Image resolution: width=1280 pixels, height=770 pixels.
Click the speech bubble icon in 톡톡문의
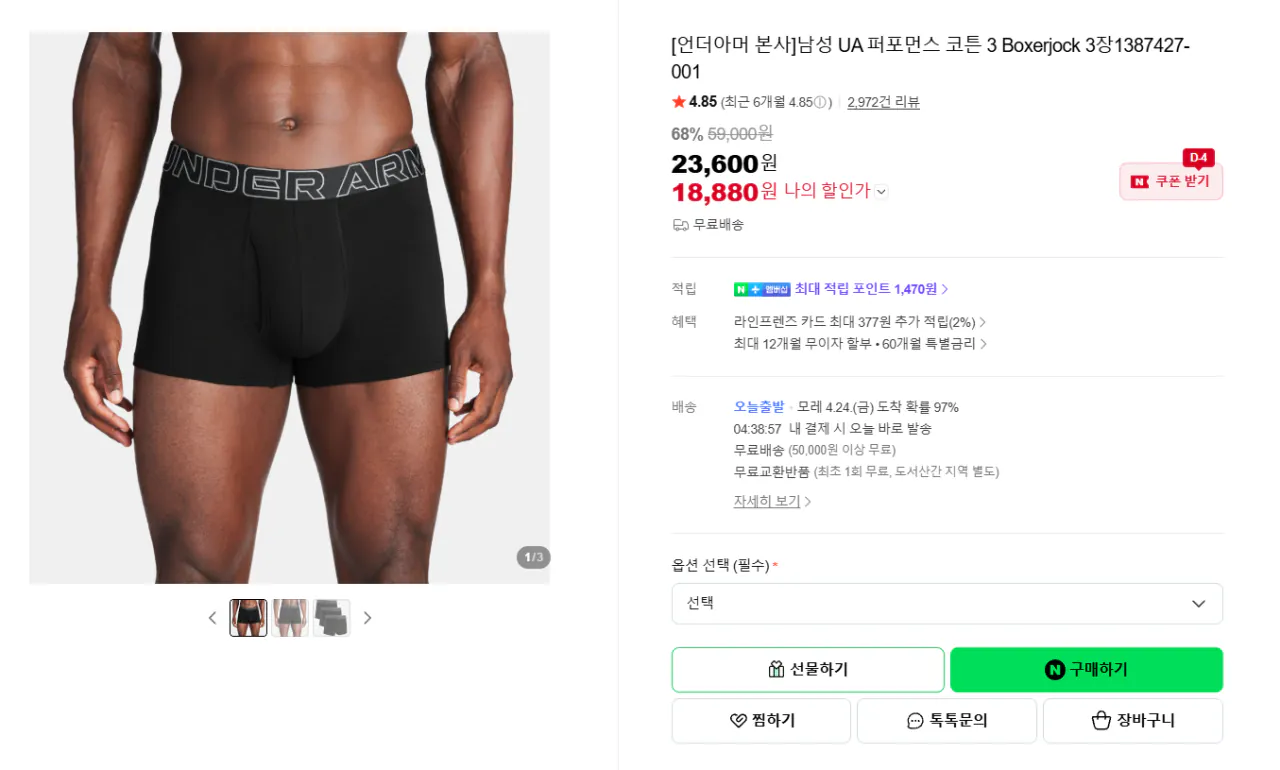coord(915,720)
